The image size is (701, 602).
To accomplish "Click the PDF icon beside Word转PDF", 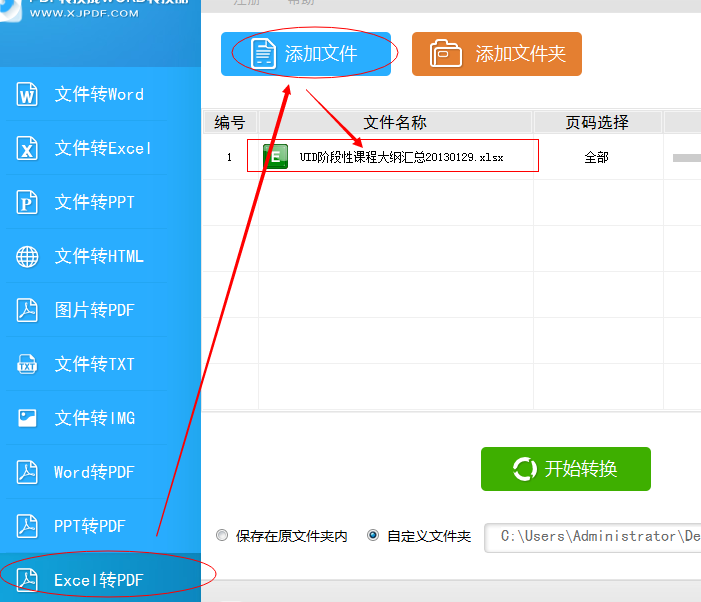I will (27, 472).
